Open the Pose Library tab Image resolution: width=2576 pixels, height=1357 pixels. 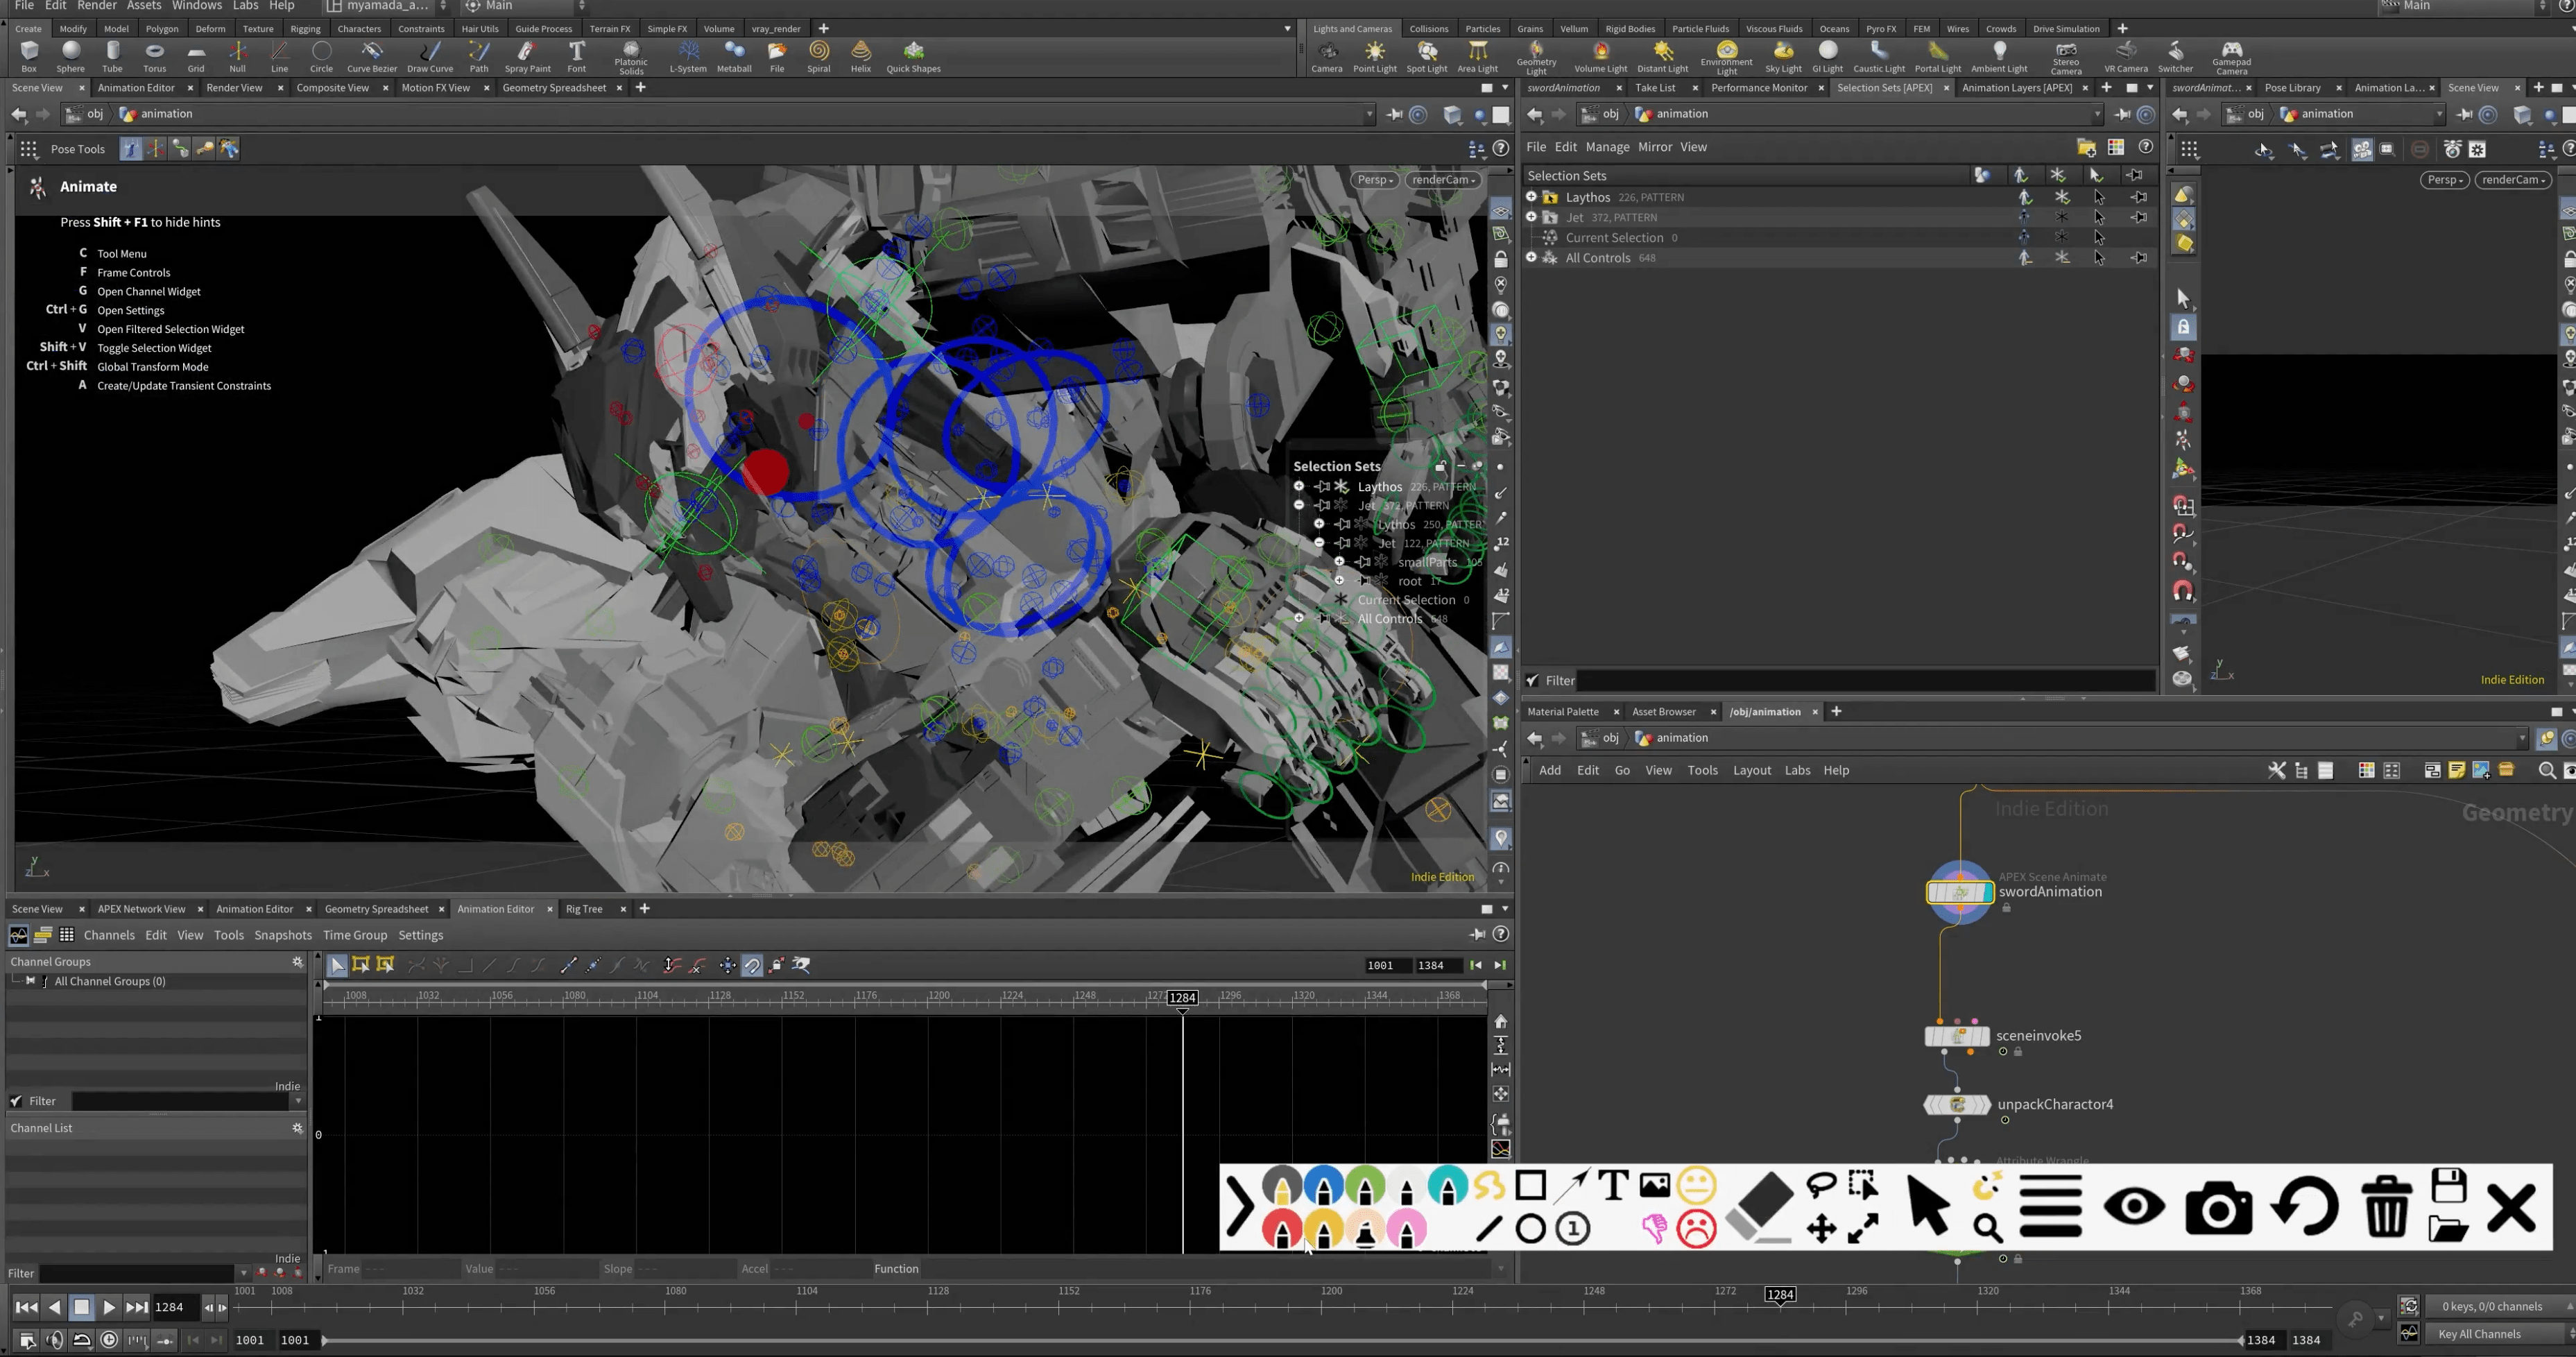2292,88
